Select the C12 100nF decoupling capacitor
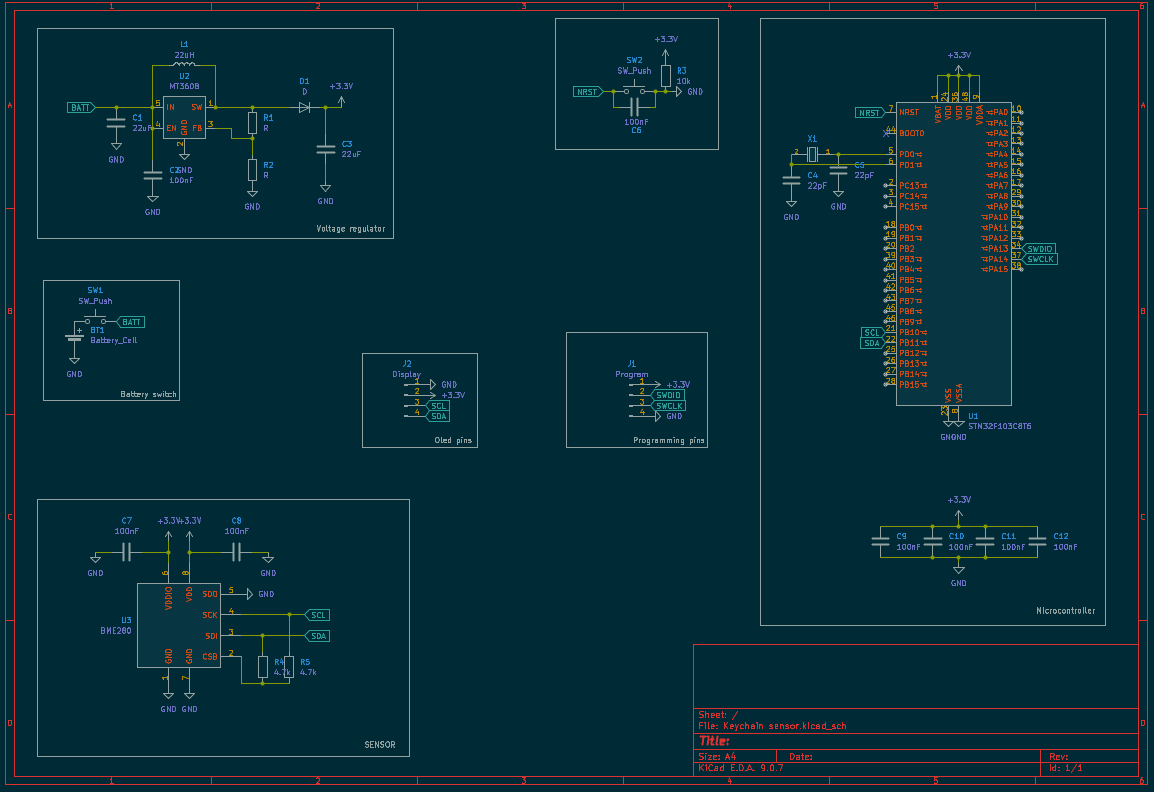Screen dimensions: 1154x792 1037,541
